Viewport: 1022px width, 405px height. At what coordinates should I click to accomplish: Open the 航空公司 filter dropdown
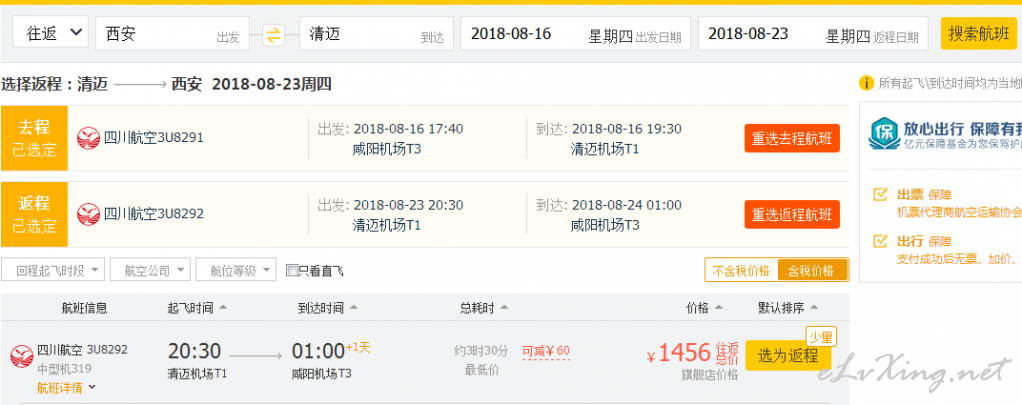[x=151, y=271]
